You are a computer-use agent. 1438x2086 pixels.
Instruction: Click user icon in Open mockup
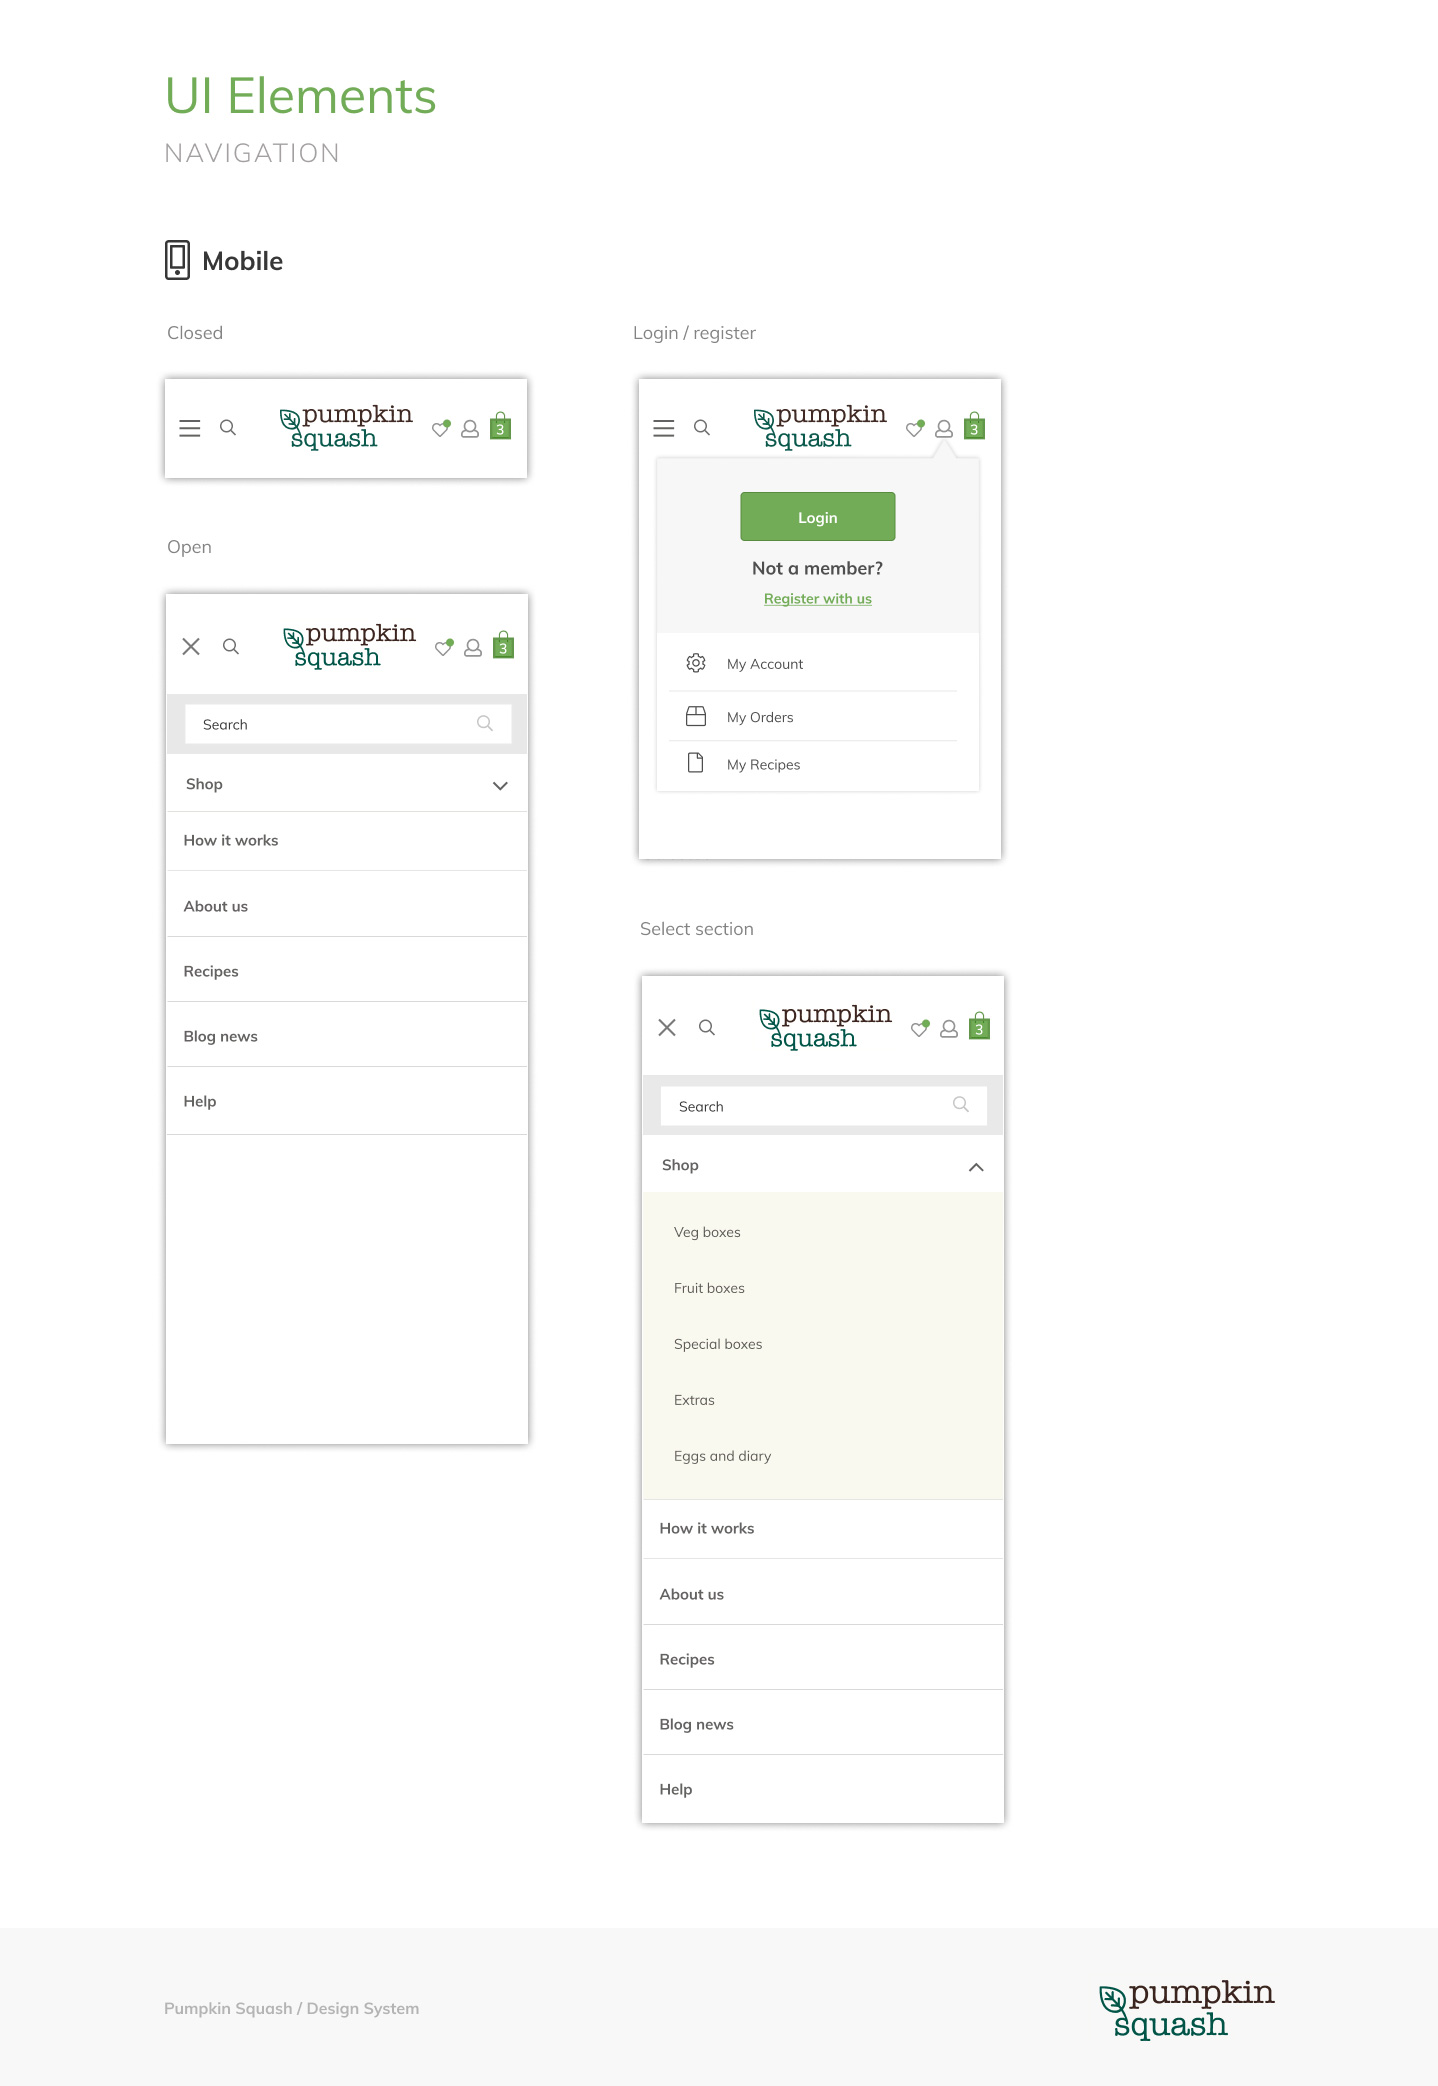tap(473, 648)
